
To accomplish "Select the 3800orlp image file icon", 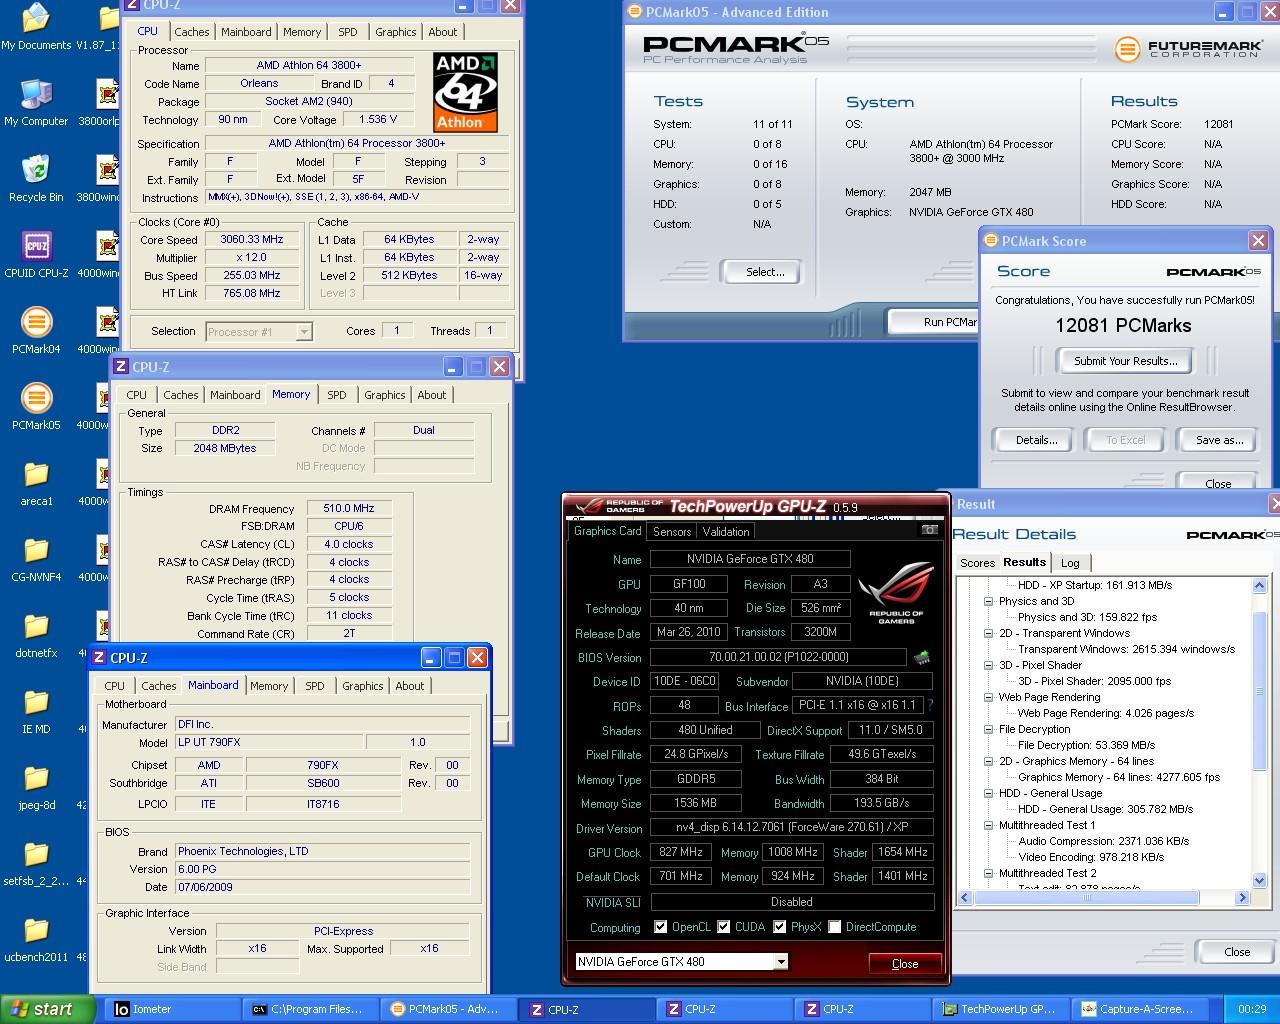I will point(106,102).
